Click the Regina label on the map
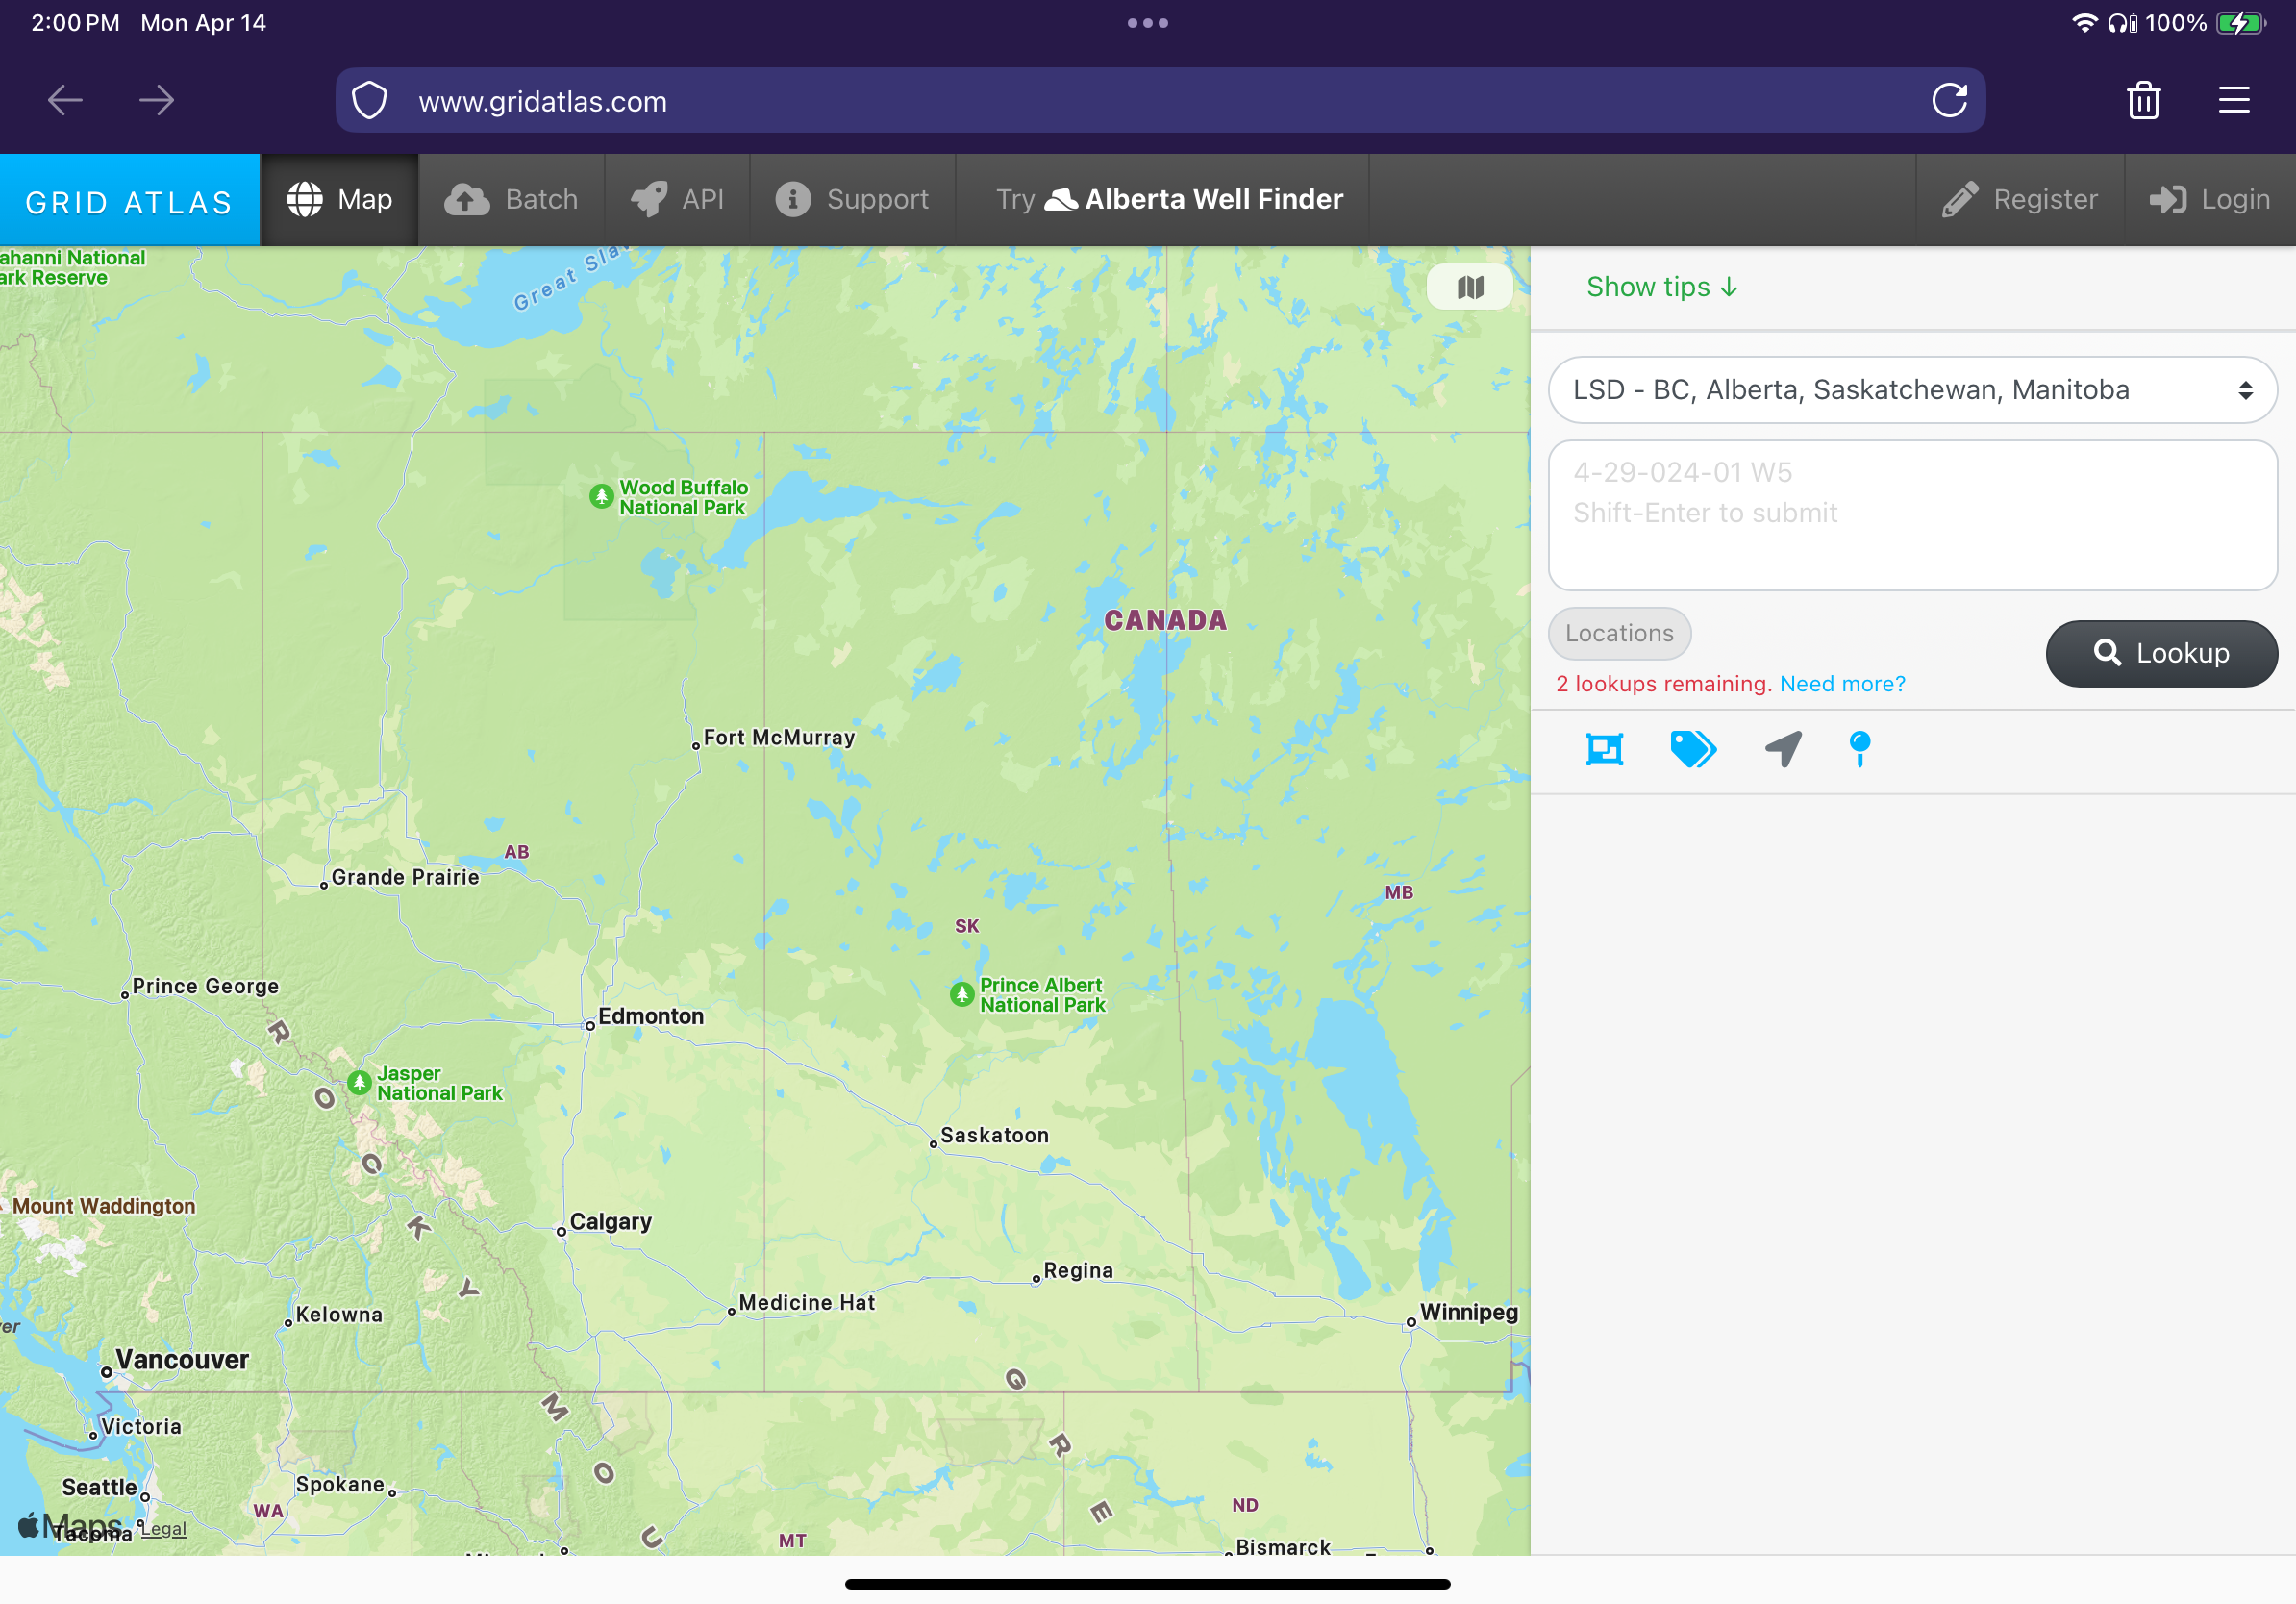The width and height of the screenshot is (2296, 1604). [x=1078, y=1270]
